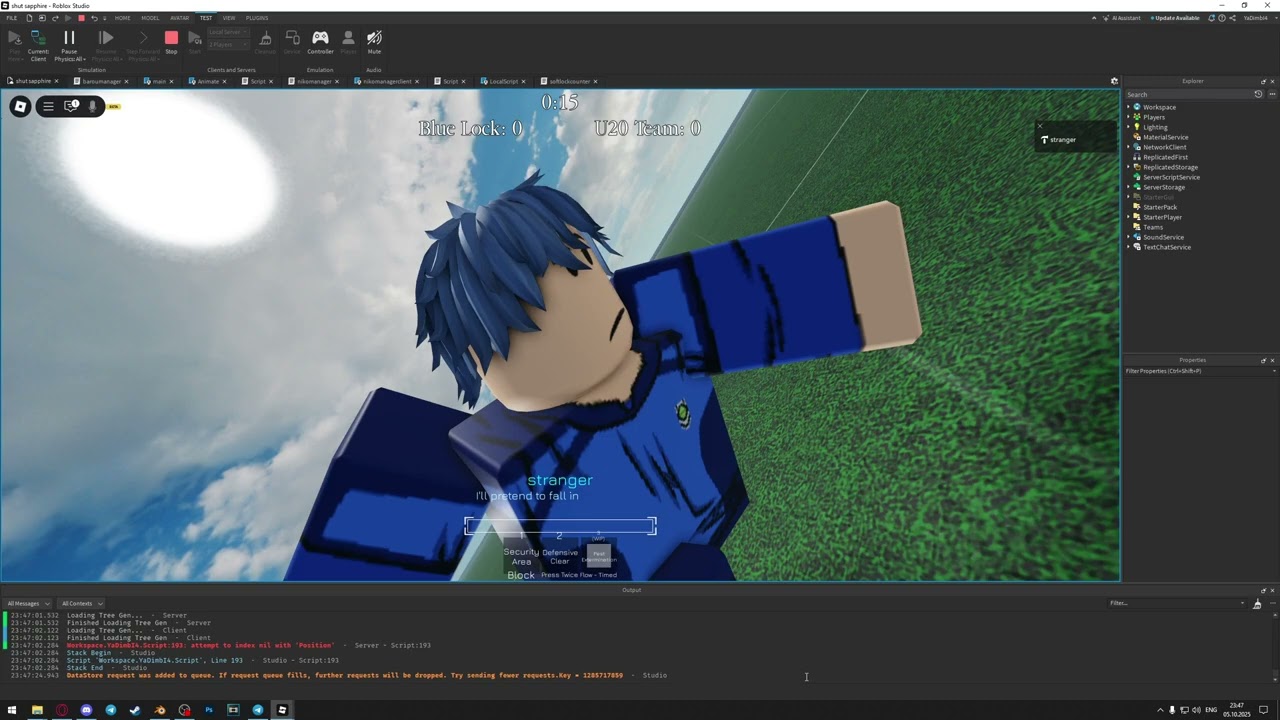Click the Filter Properties input field
Screen dimensions: 1280x720
(1199, 371)
